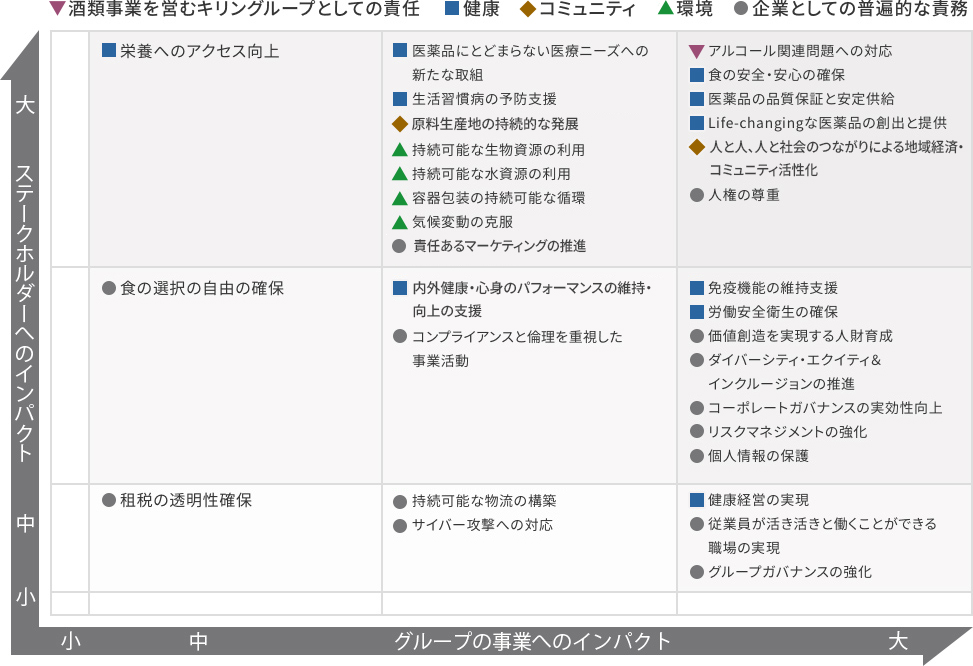This screenshot has height=666, width=973.
Task: Click the purple inverted triangle in the legend
Action: pos(57,10)
